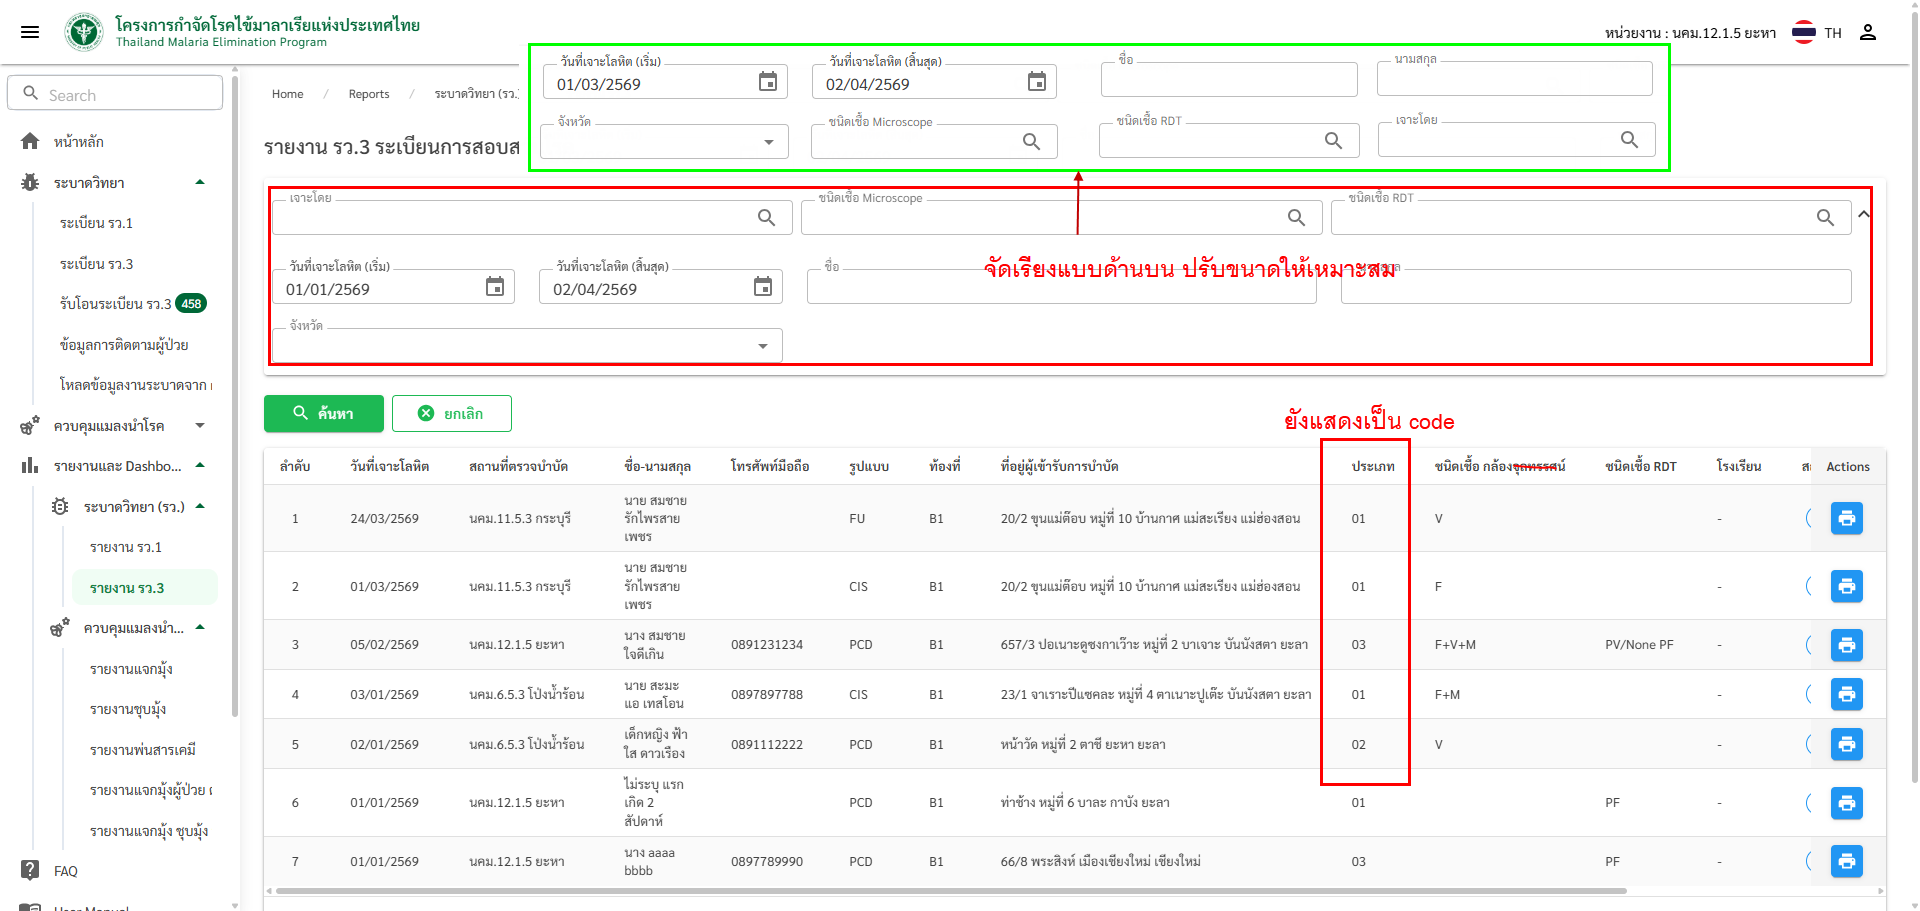Image resolution: width=1920 pixels, height=911 pixels.
Task: Expand the ควบคุมแมลงนำโรค sidebar section
Action: tap(200, 426)
